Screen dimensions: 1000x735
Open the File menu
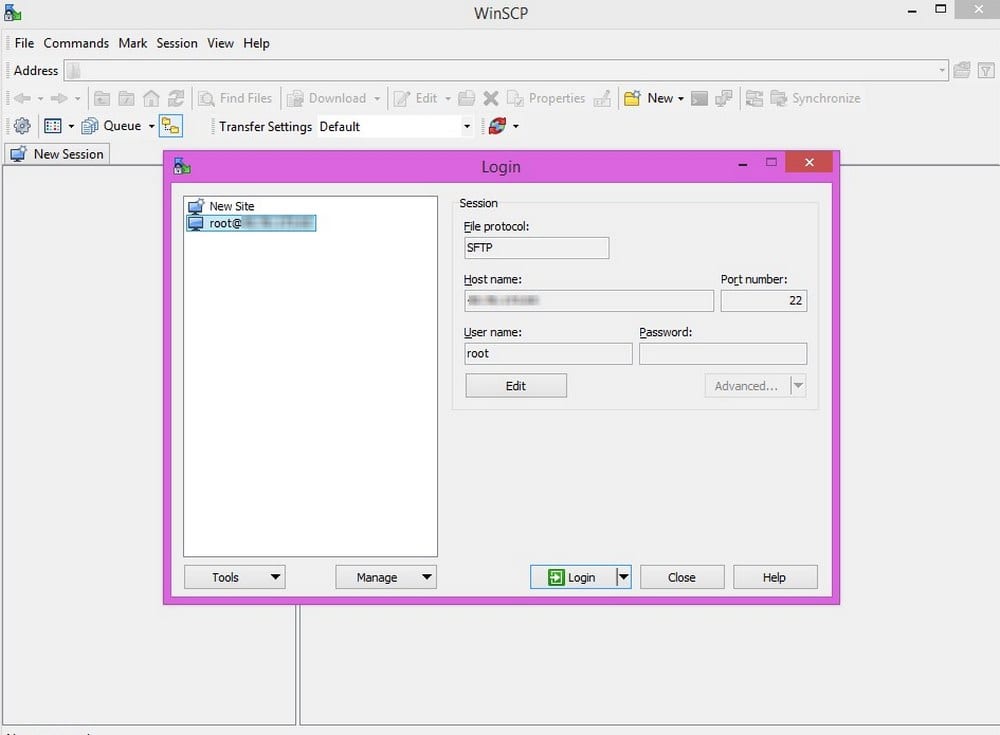click(24, 43)
